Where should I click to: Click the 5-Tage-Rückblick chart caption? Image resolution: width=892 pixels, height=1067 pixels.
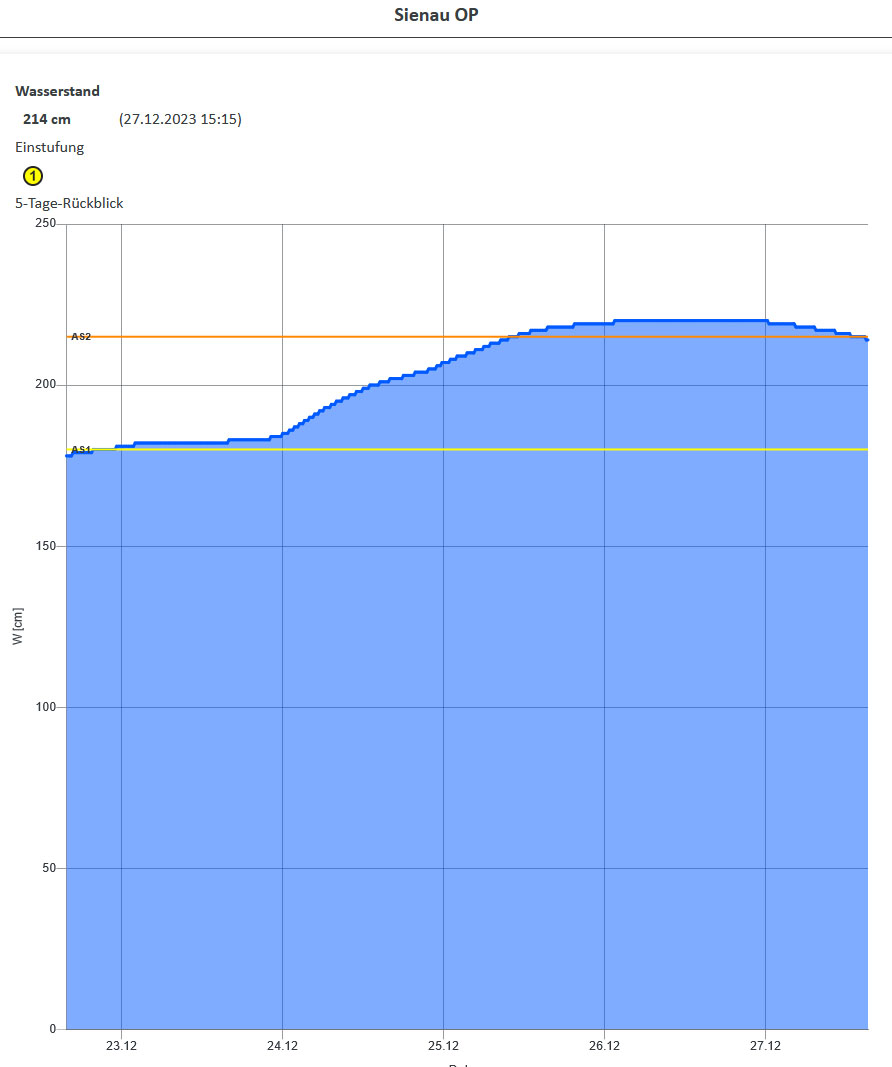(x=69, y=203)
